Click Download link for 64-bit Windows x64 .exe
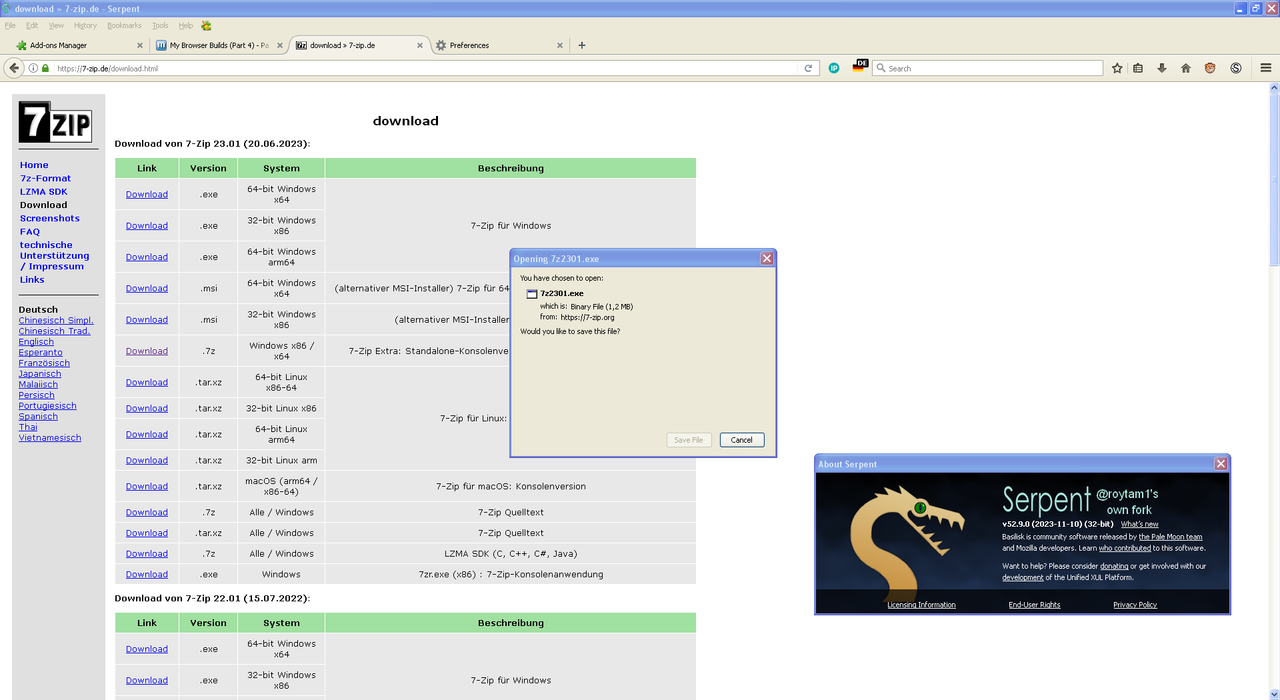Viewport: 1280px width, 700px height. (147, 194)
